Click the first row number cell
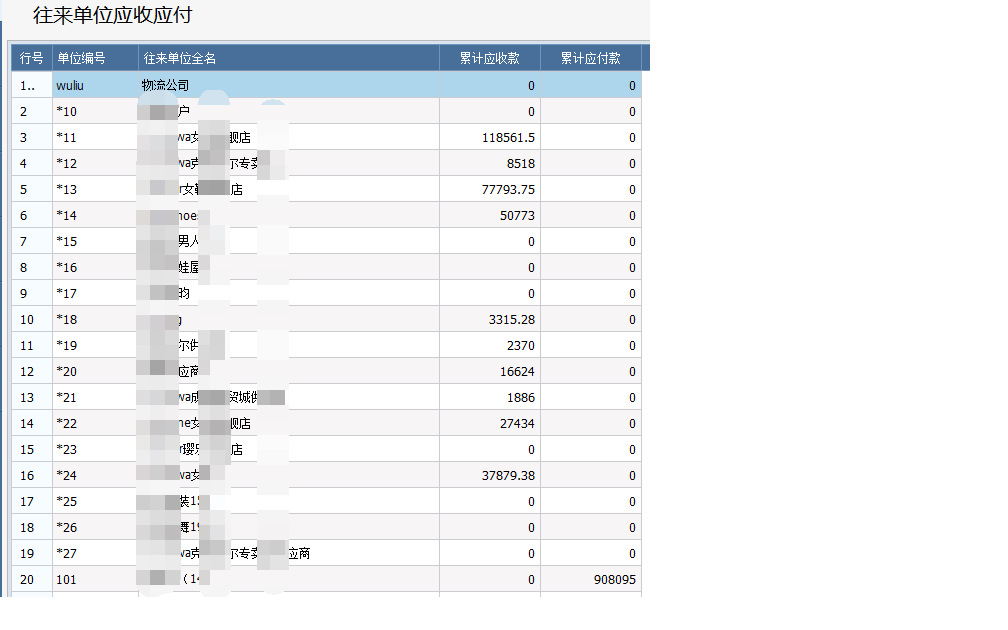 32,86
